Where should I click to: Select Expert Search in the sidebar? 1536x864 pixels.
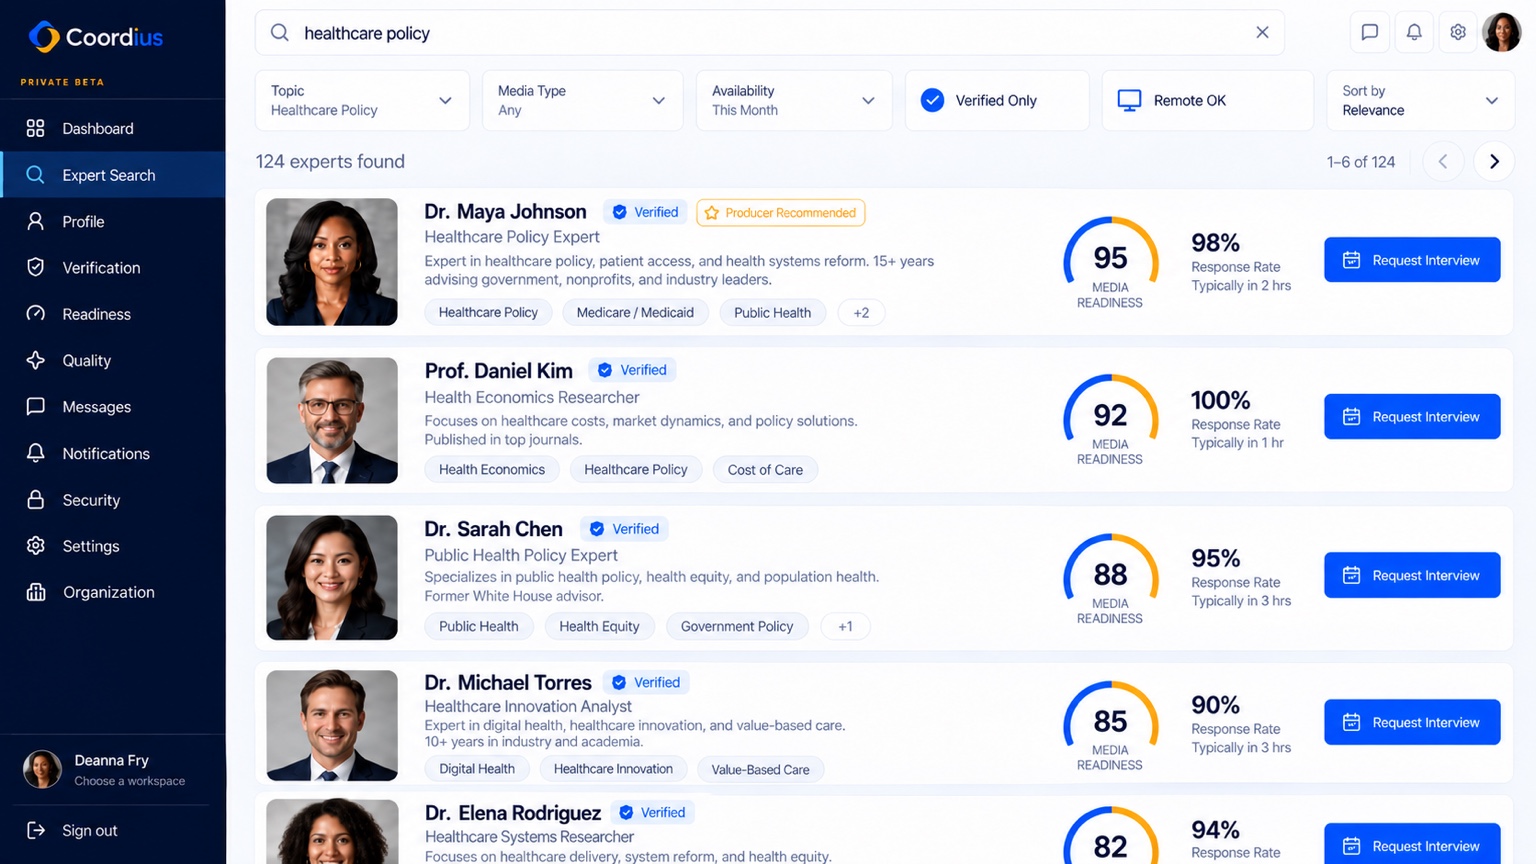click(x=112, y=175)
